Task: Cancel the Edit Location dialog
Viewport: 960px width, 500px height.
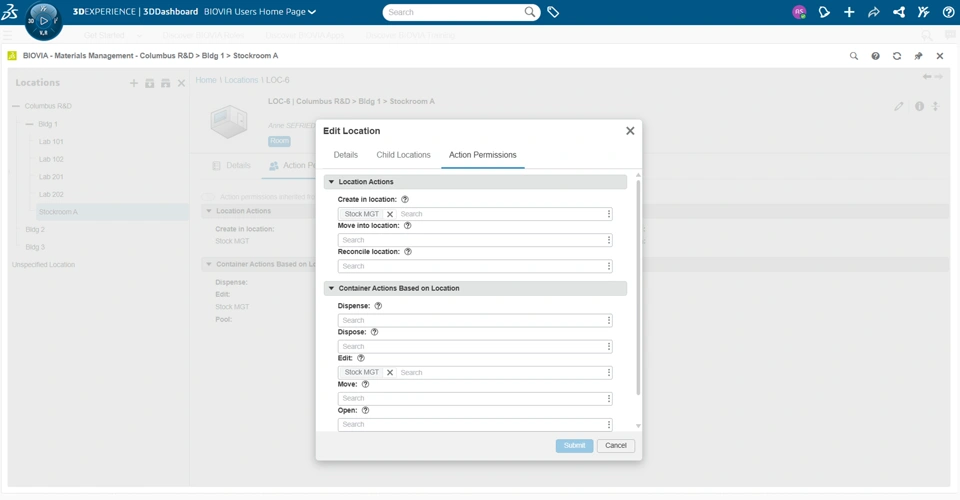Action: [x=616, y=446]
